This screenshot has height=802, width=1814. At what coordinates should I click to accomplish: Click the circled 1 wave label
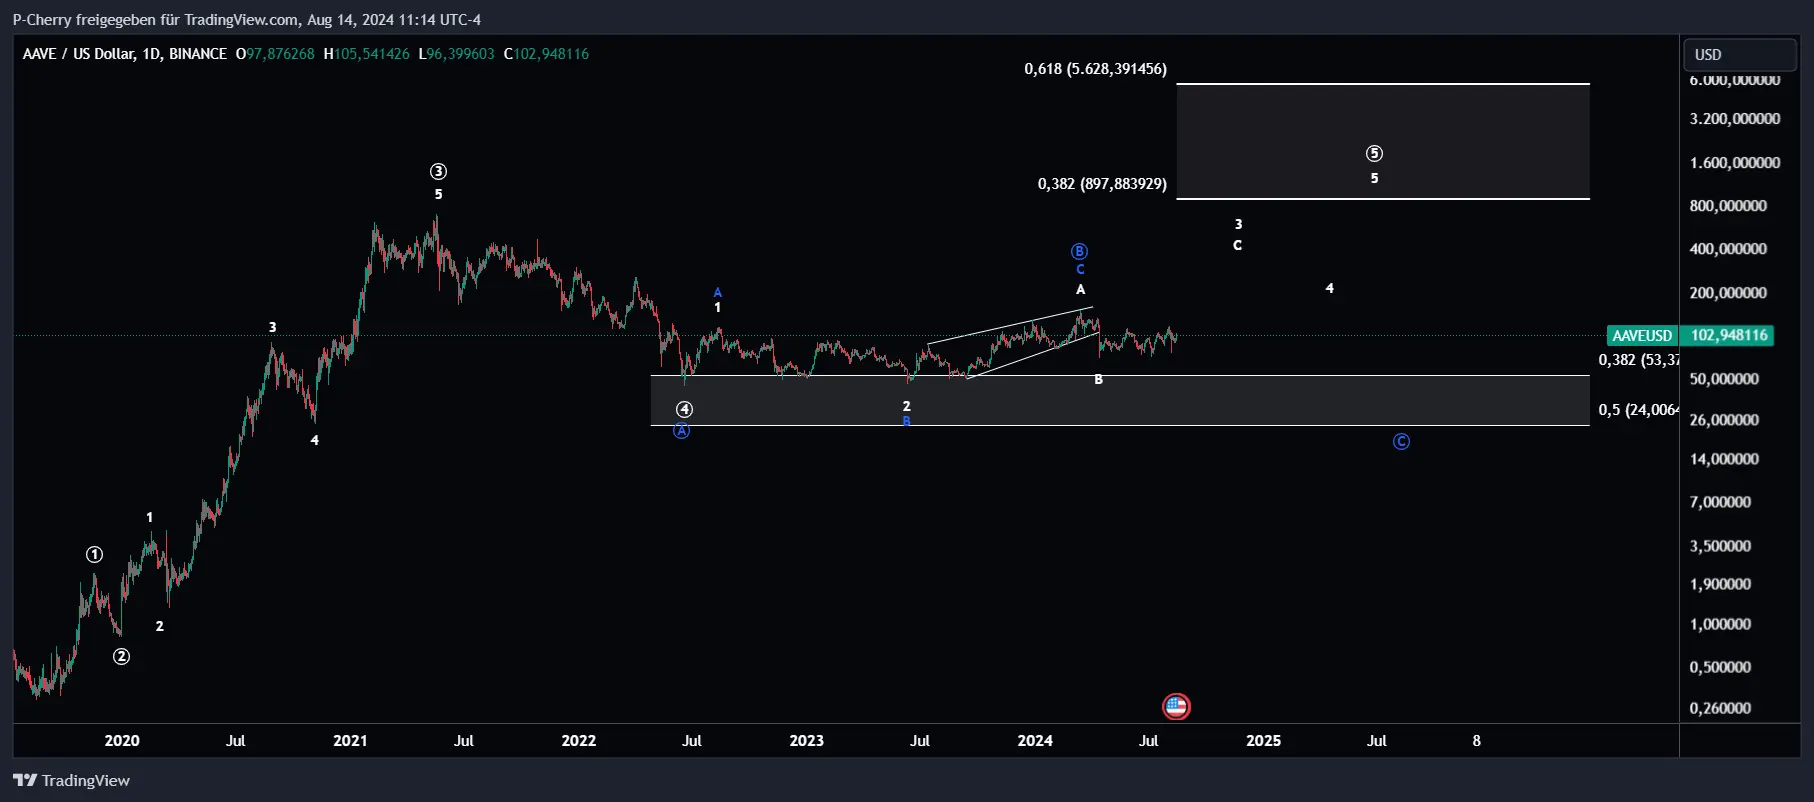pos(94,555)
